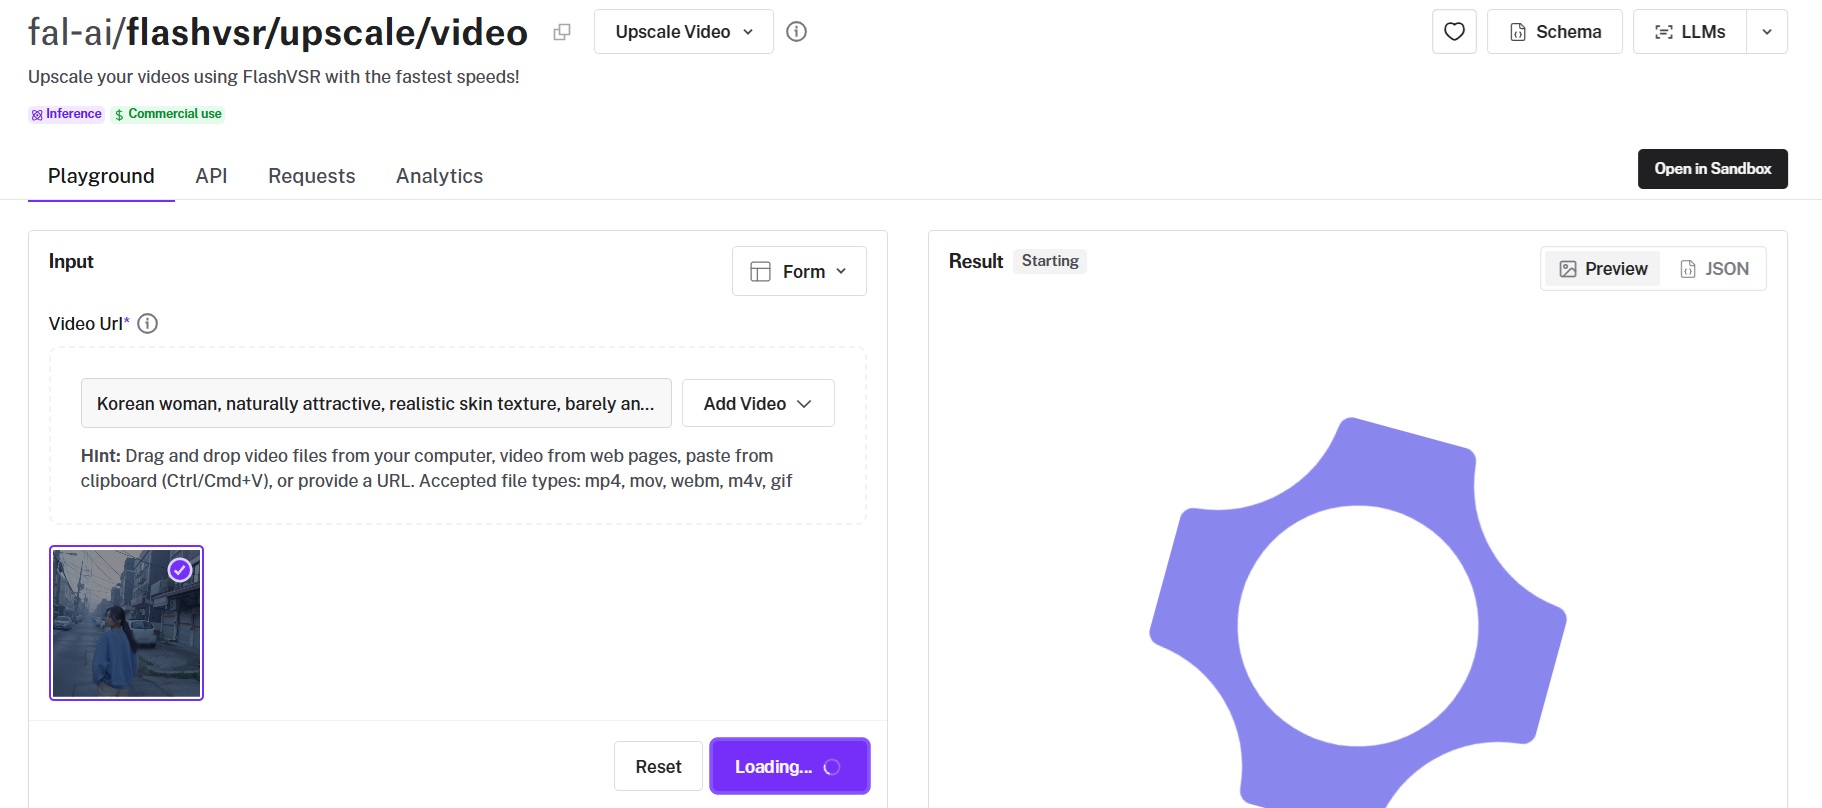Viewport: 1822px width, 808px height.
Task: Copy the model name fal-ai/flashvsr/upscale/video
Action: [562, 32]
